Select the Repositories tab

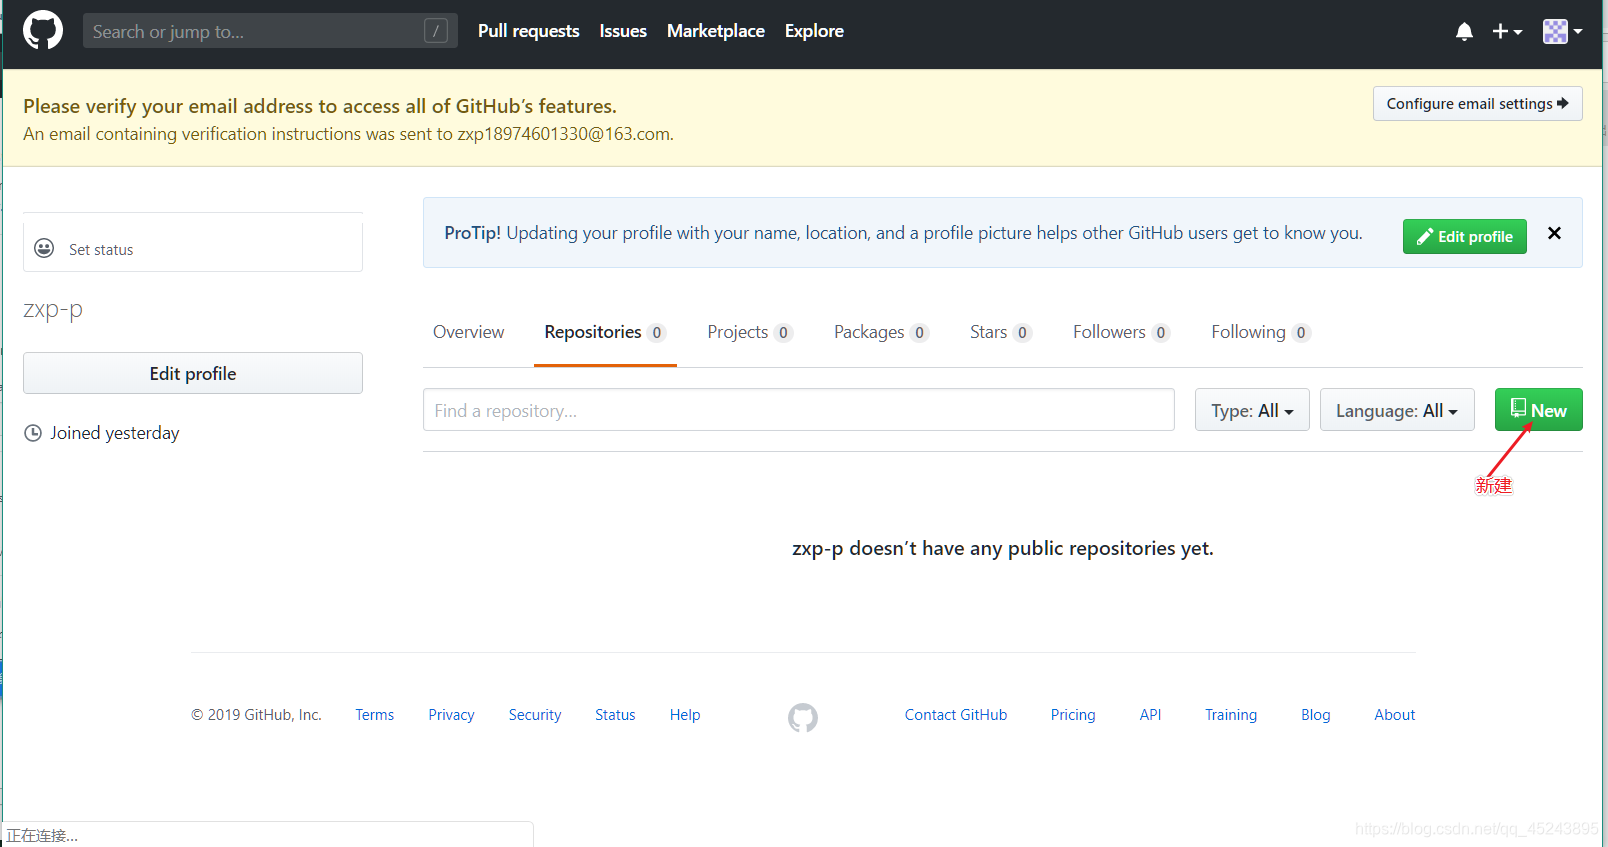pyautogui.click(x=605, y=332)
